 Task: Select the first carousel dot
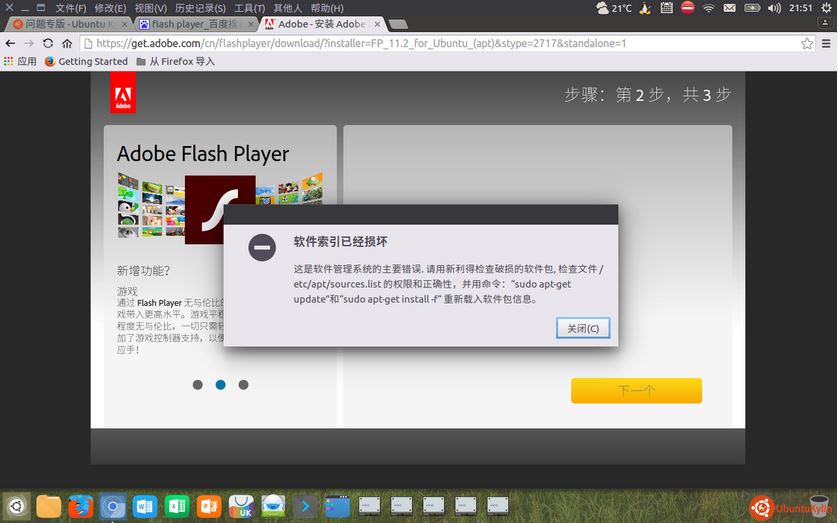click(197, 385)
